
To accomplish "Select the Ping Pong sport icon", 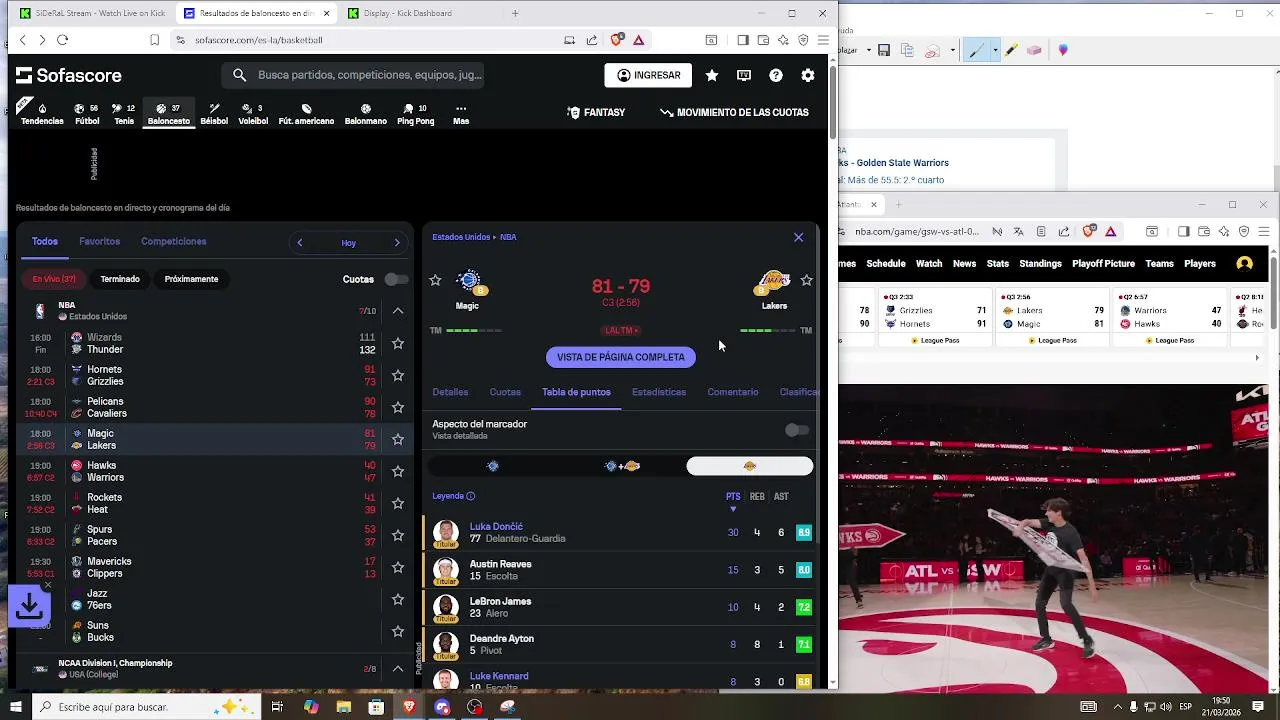I will (x=415, y=113).
